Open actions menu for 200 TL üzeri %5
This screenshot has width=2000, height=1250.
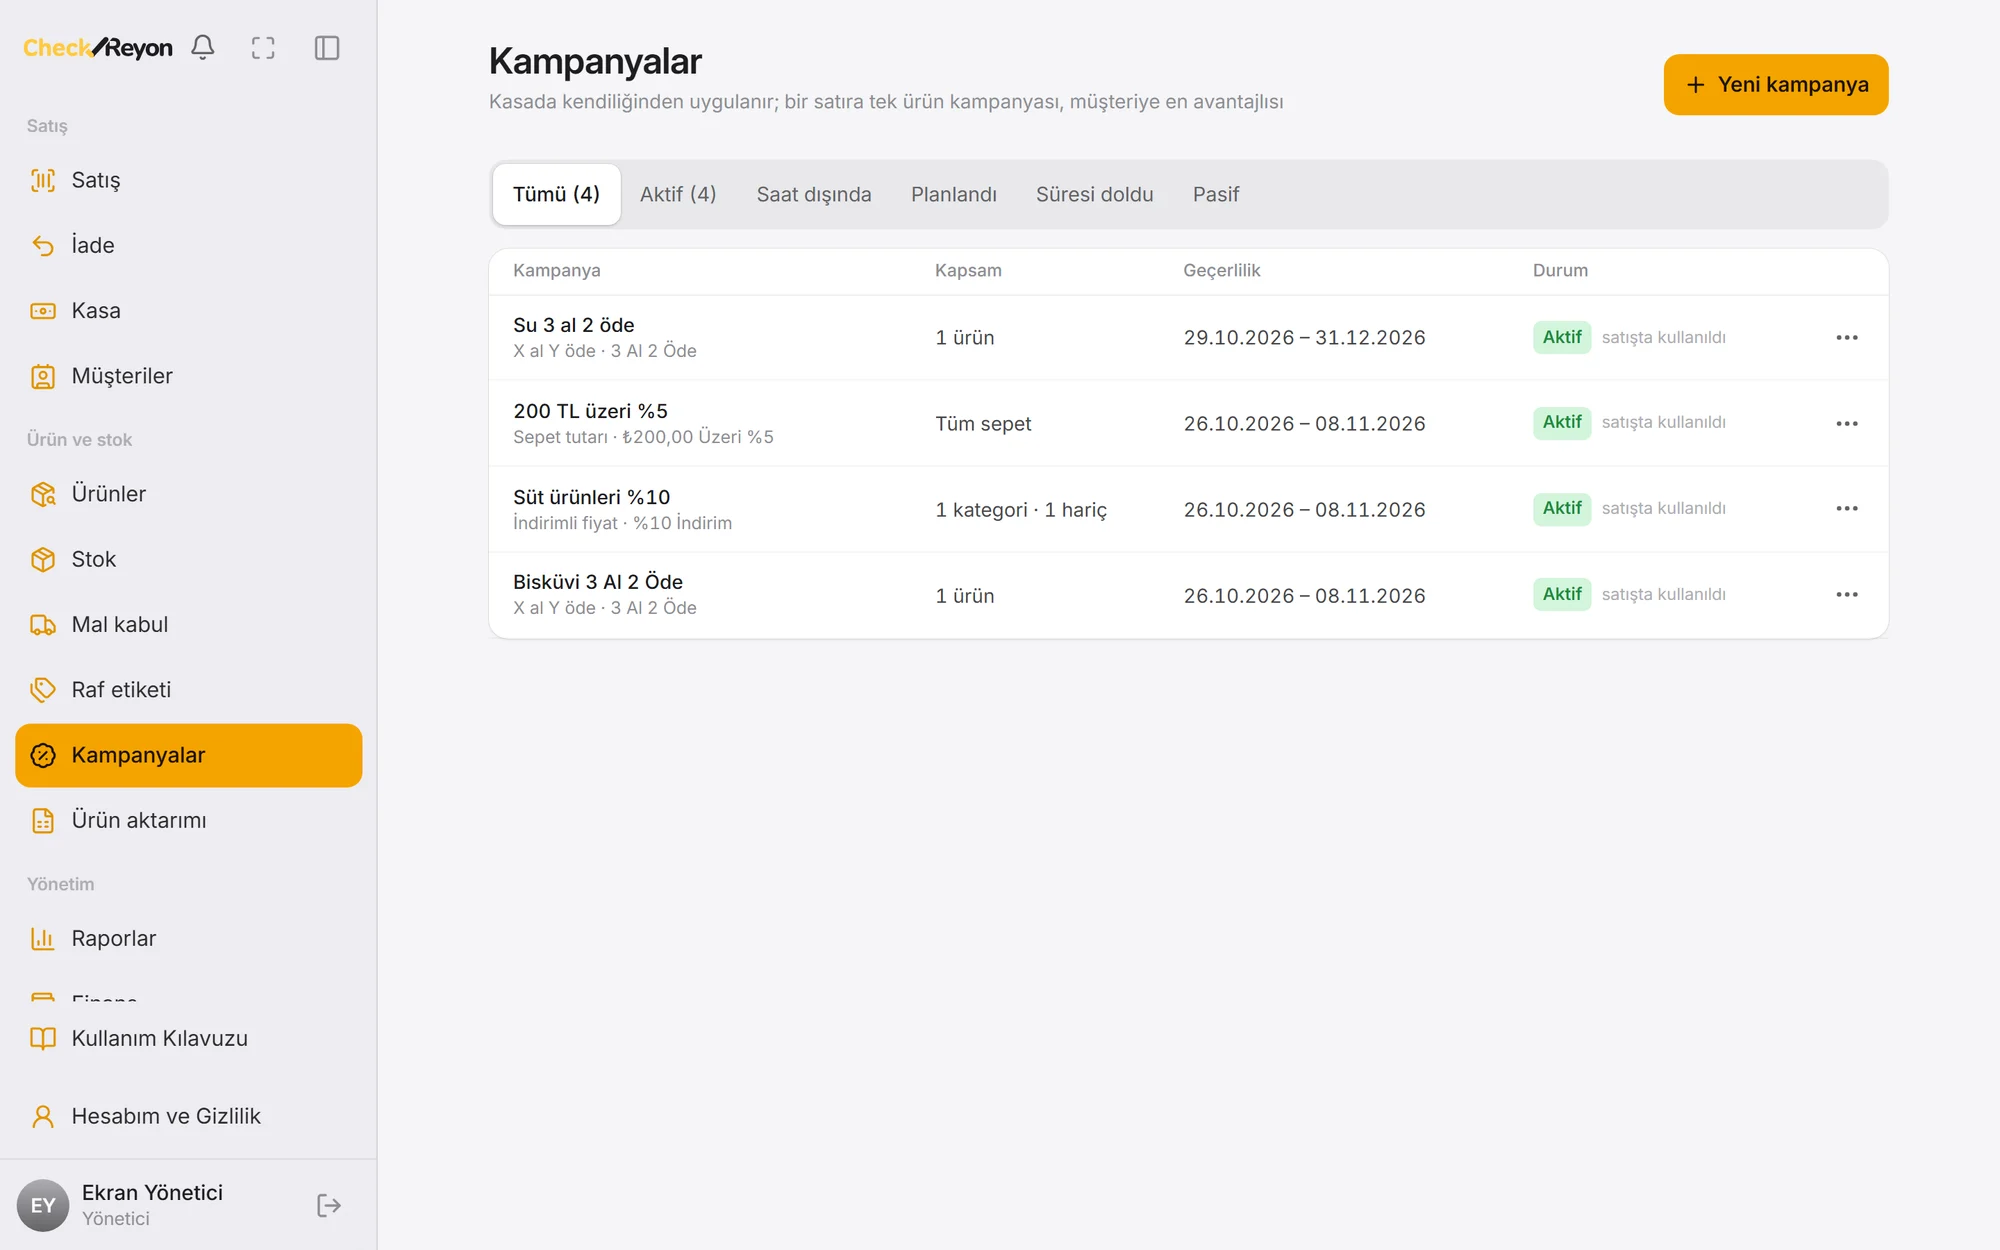tap(1847, 424)
